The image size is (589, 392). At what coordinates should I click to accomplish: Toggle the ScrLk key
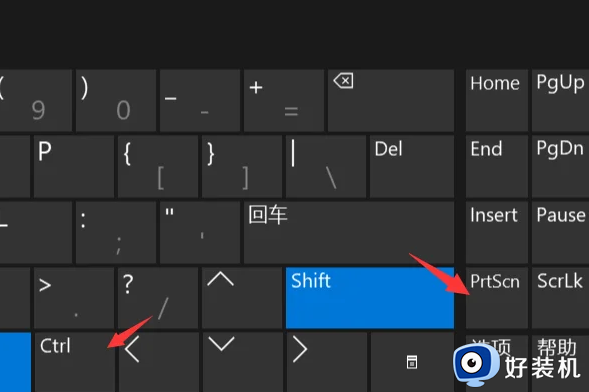[560, 298]
